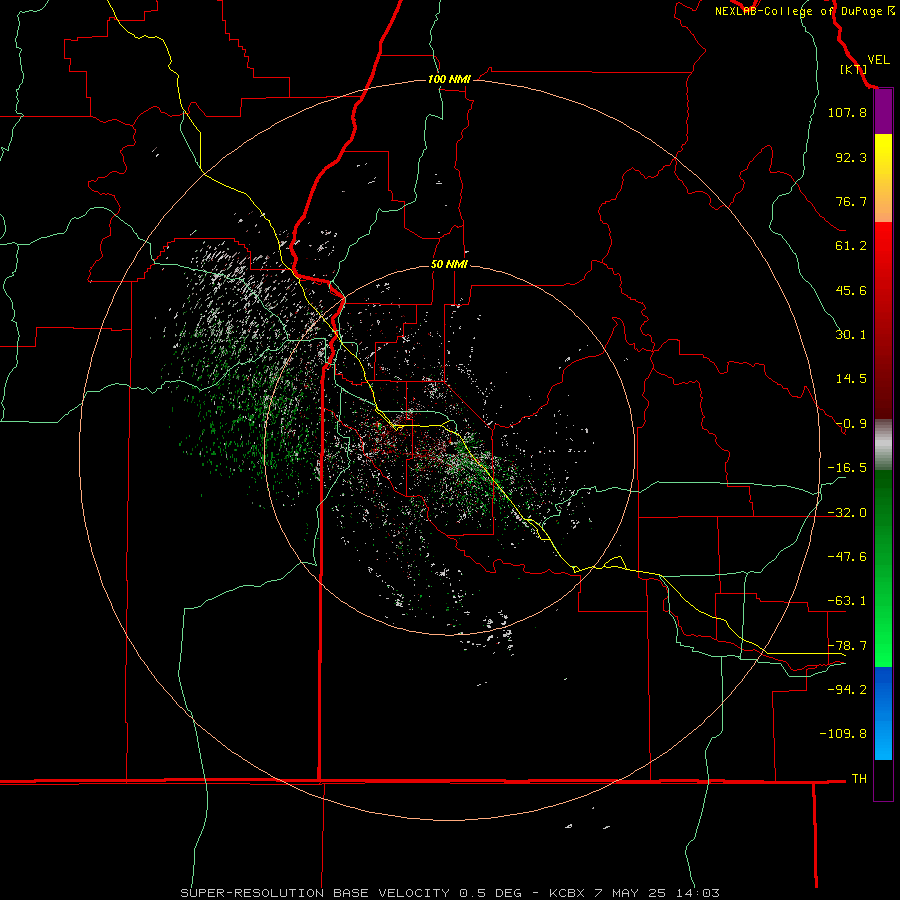
Task: Click the -78.7 velocity legend value
Action: [x=847, y=646]
